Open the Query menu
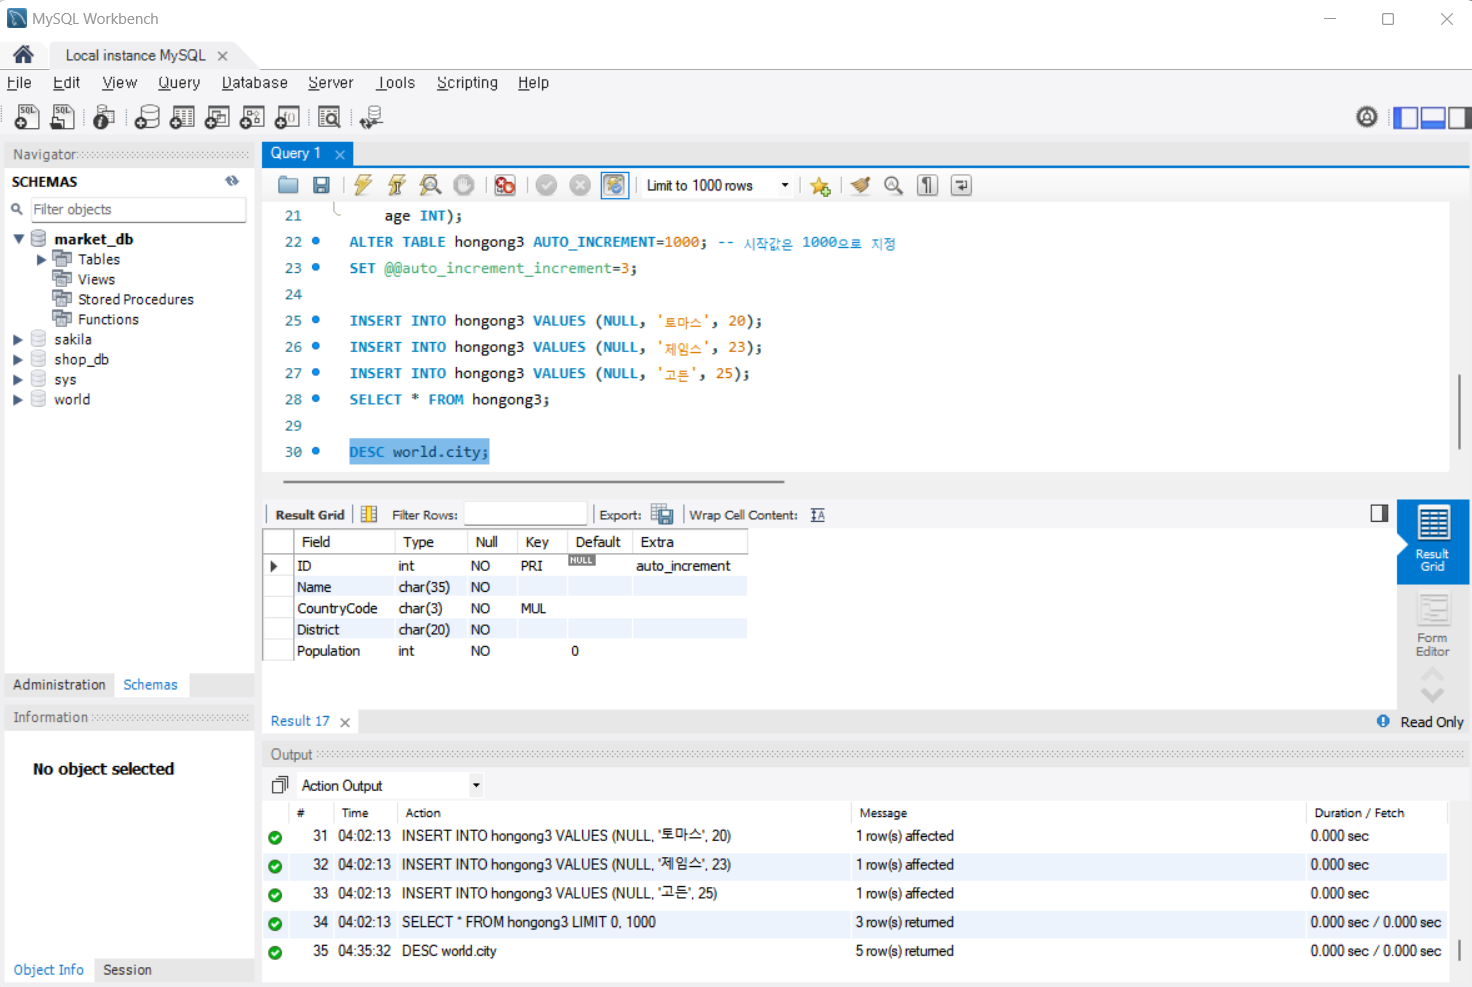The width and height of the screenshot is (1472, 987). pos(179,82)
